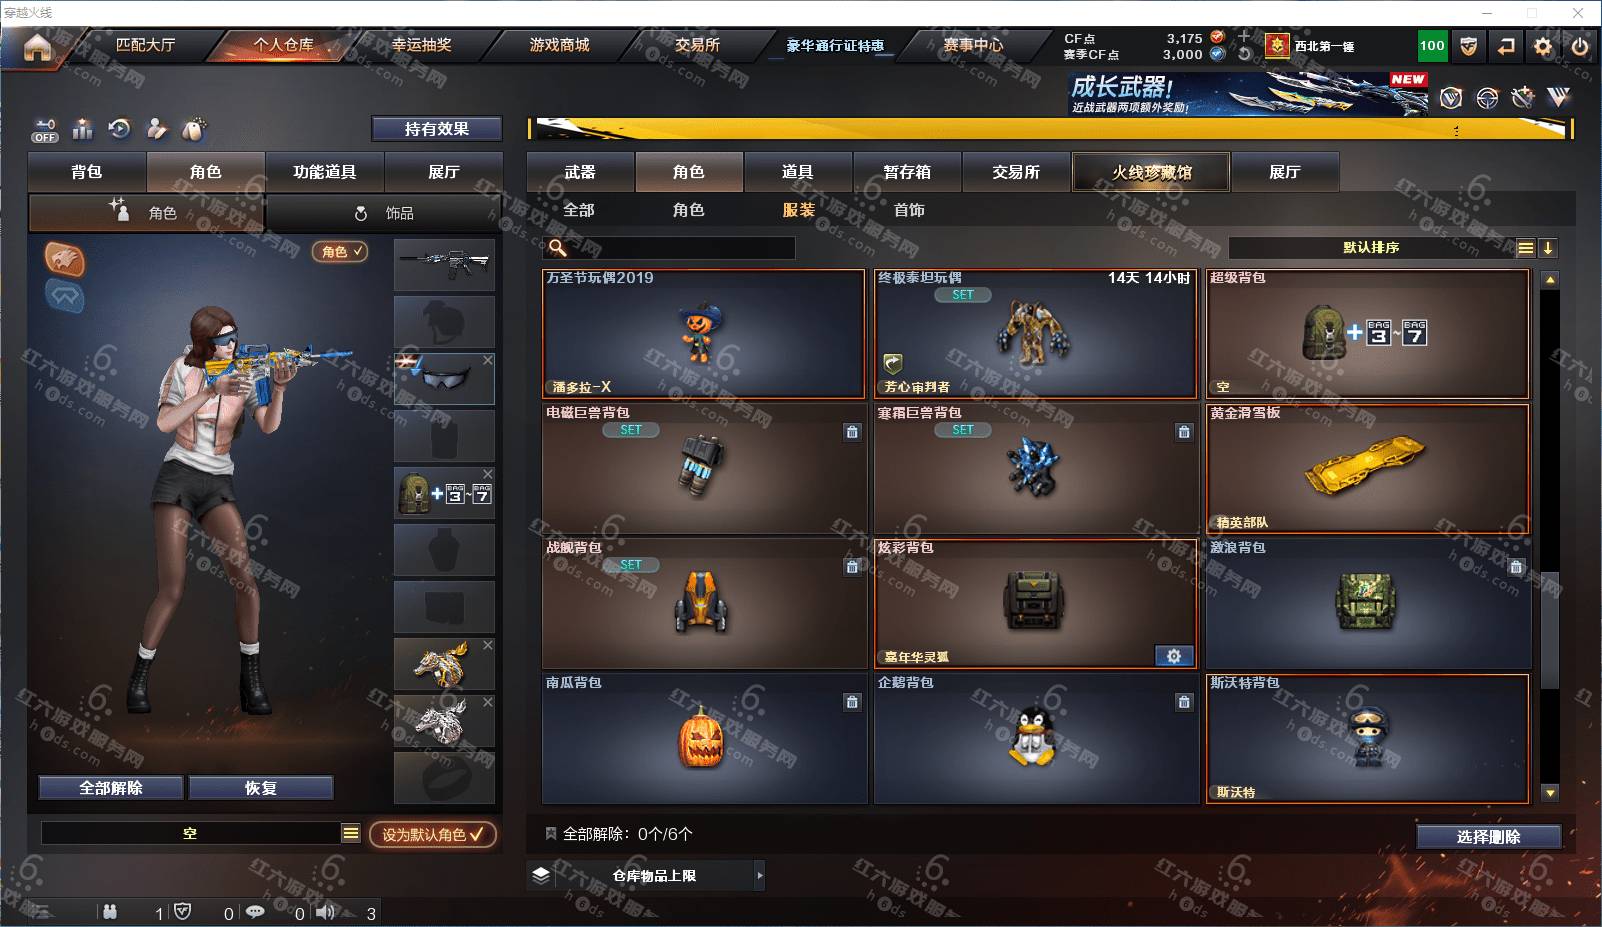Click the 全部解除 button under the character

tap(111, 788)
